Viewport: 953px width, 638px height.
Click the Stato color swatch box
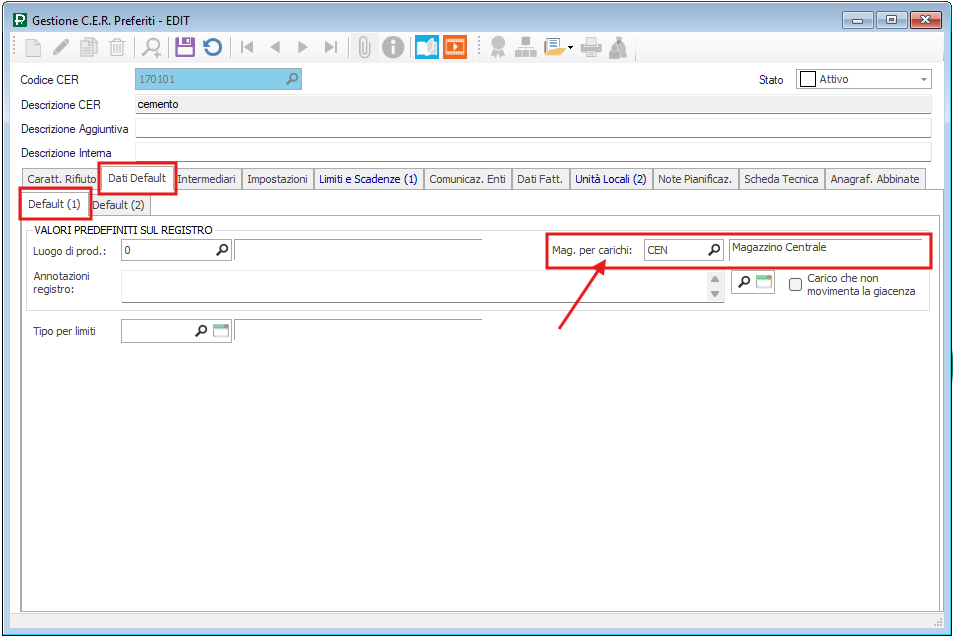[807, 80]
